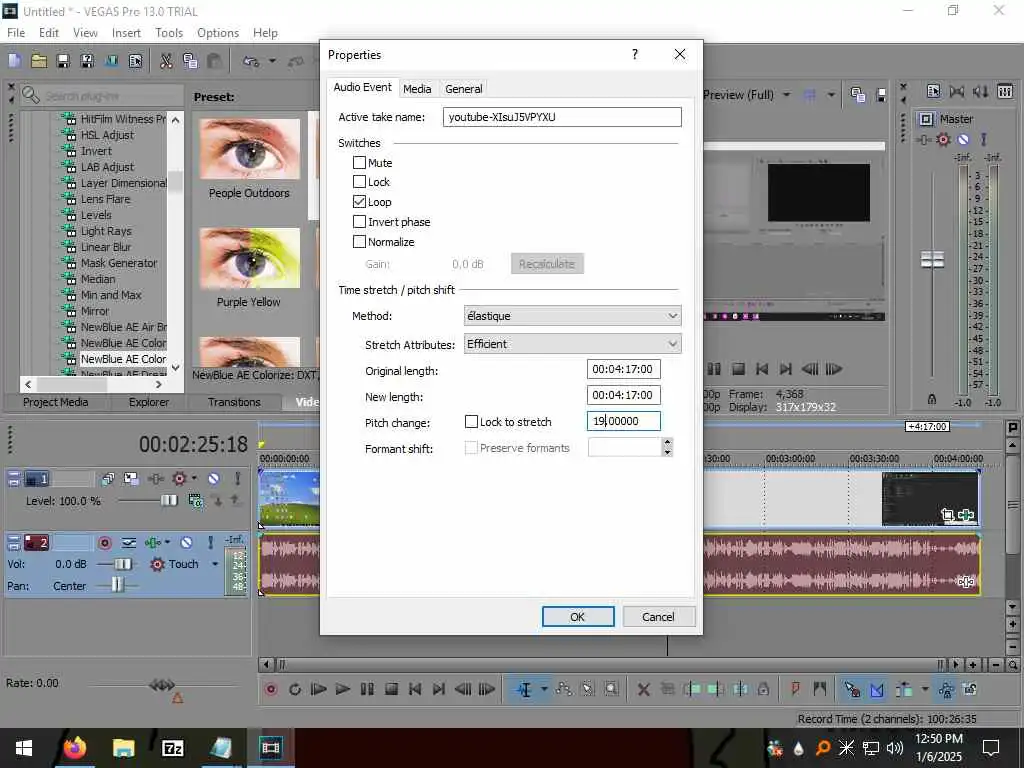Click the Record button in transport bar
The height and width of the screenshot is (768, 1024).
point(271,689)
